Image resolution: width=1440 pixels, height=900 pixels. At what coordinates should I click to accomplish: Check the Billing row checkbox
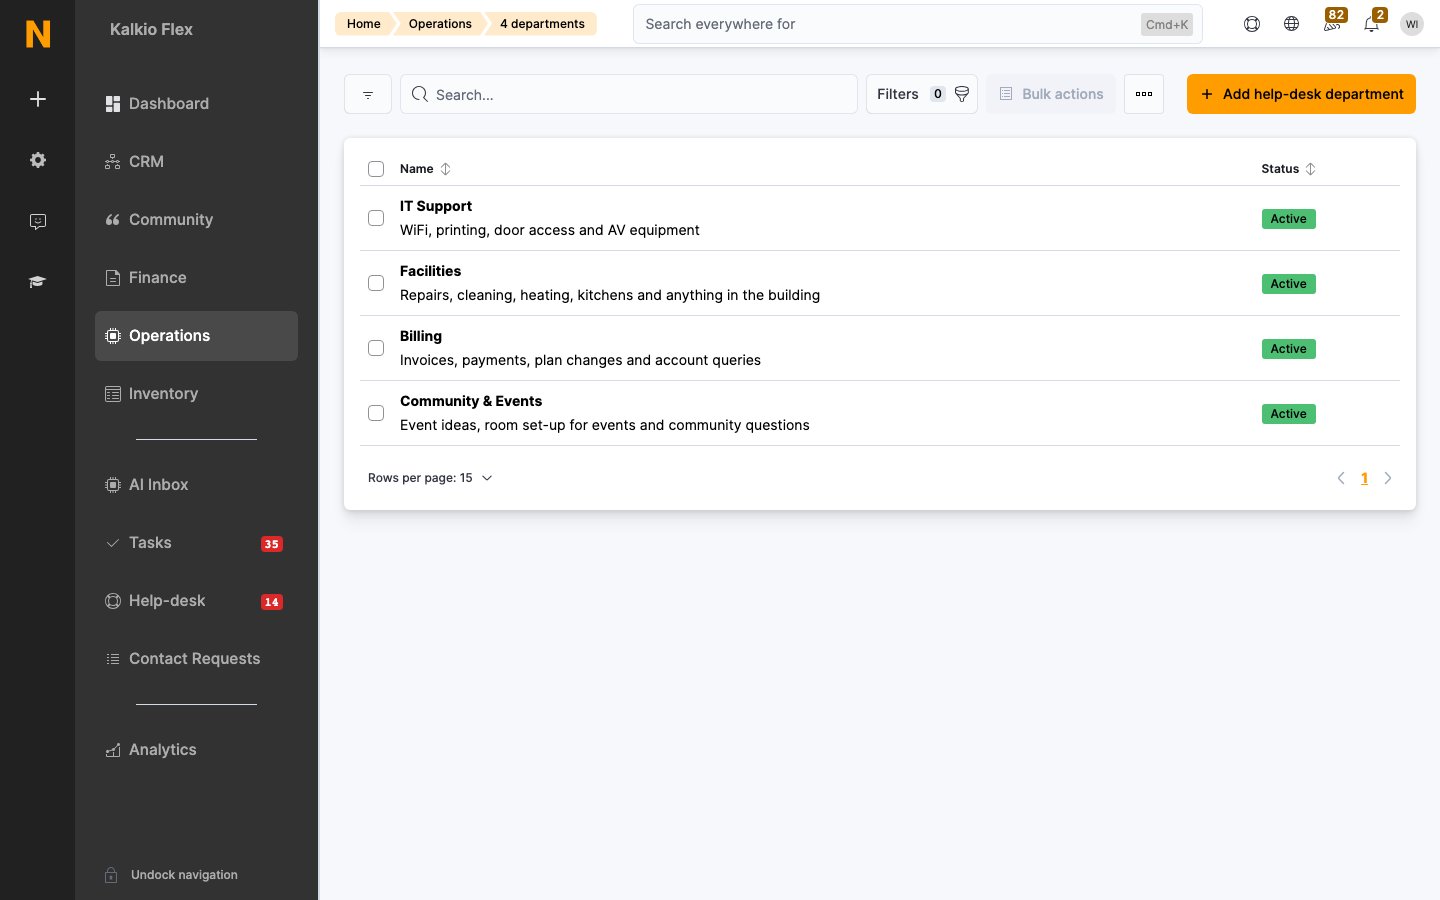[376, 348]
